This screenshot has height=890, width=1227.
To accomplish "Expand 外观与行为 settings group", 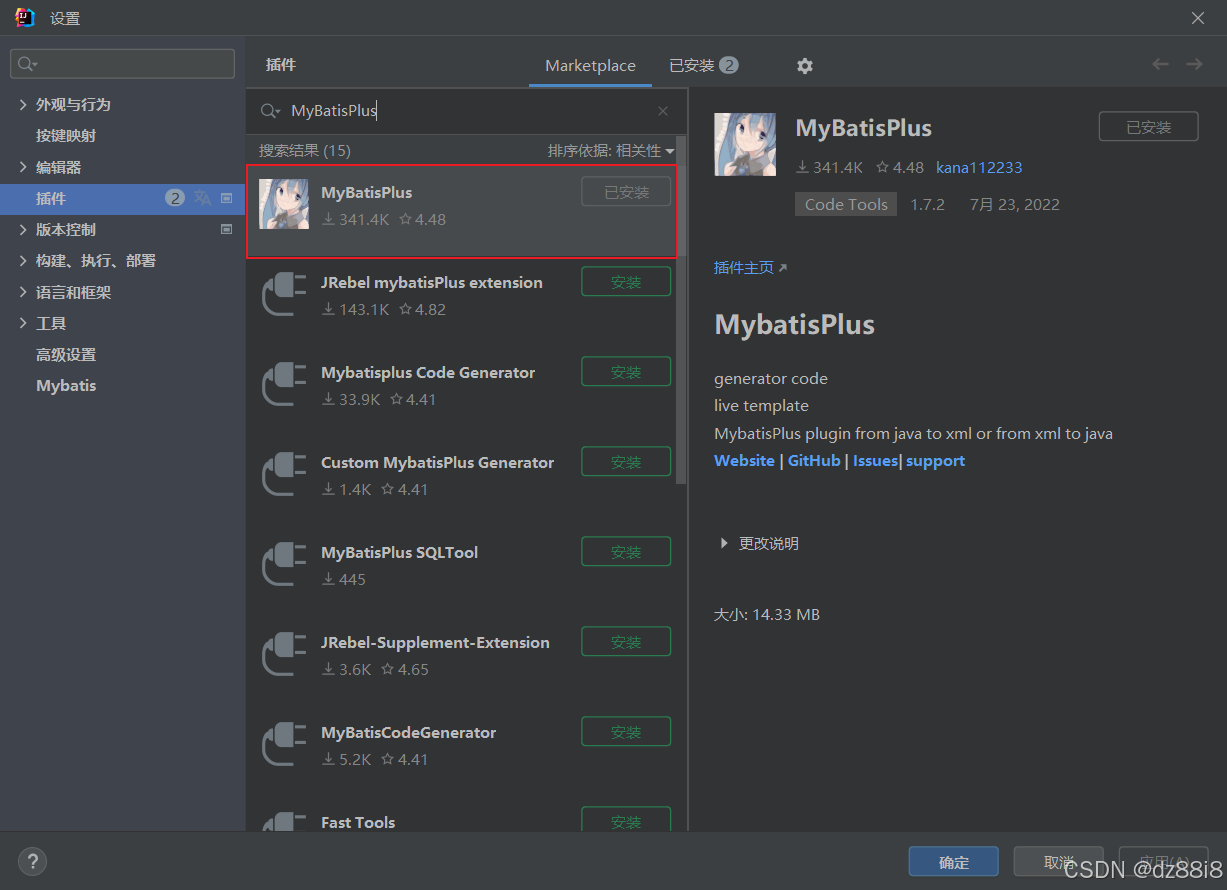I will (23, 104).
